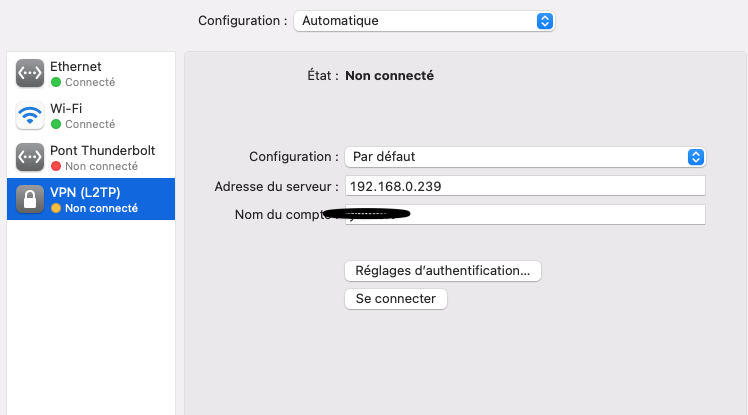
Task: Click the Pont Thunderbolt bridge icon
Action: pos(30,157)
